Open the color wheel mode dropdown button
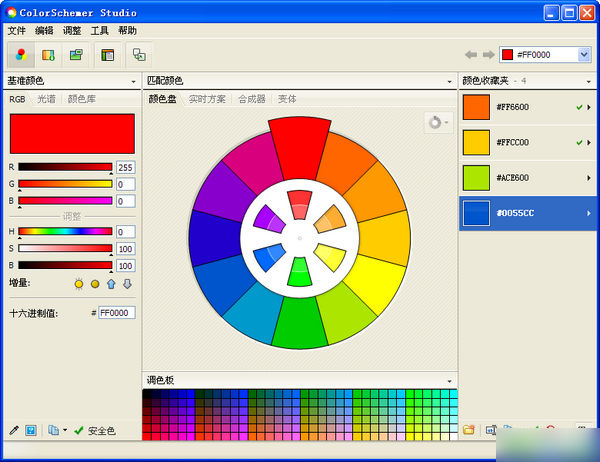The height and width of the screenshot is (462, 600). [x=438, y=122]
